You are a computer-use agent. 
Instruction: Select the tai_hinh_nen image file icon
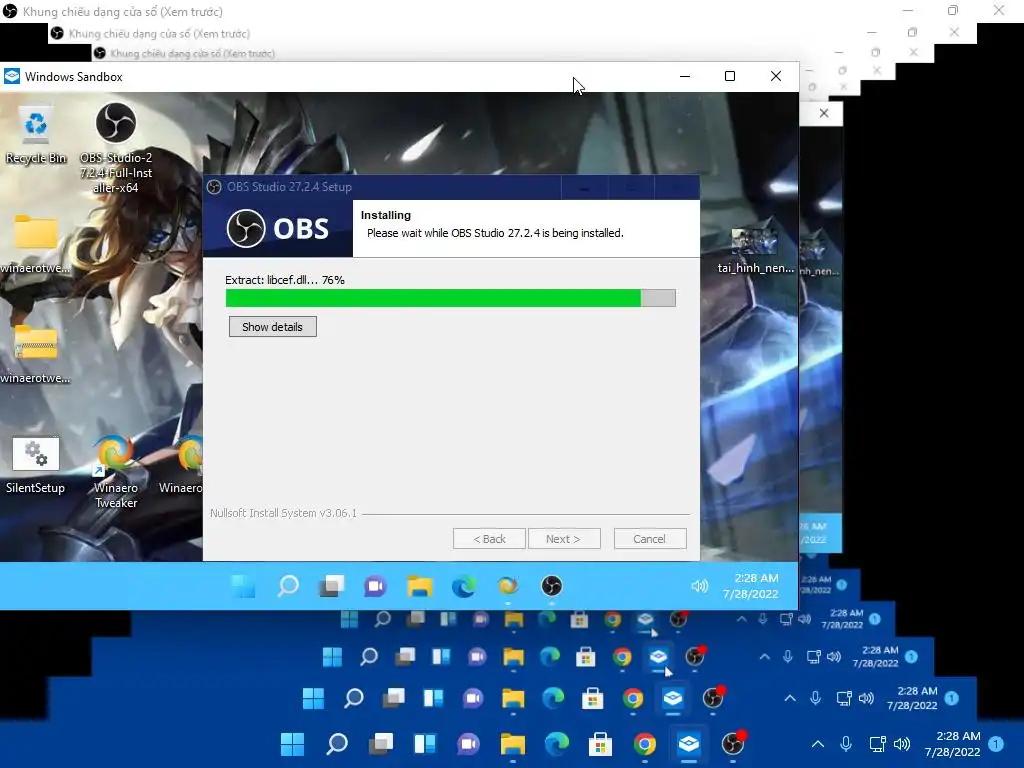tap(755, 251)
